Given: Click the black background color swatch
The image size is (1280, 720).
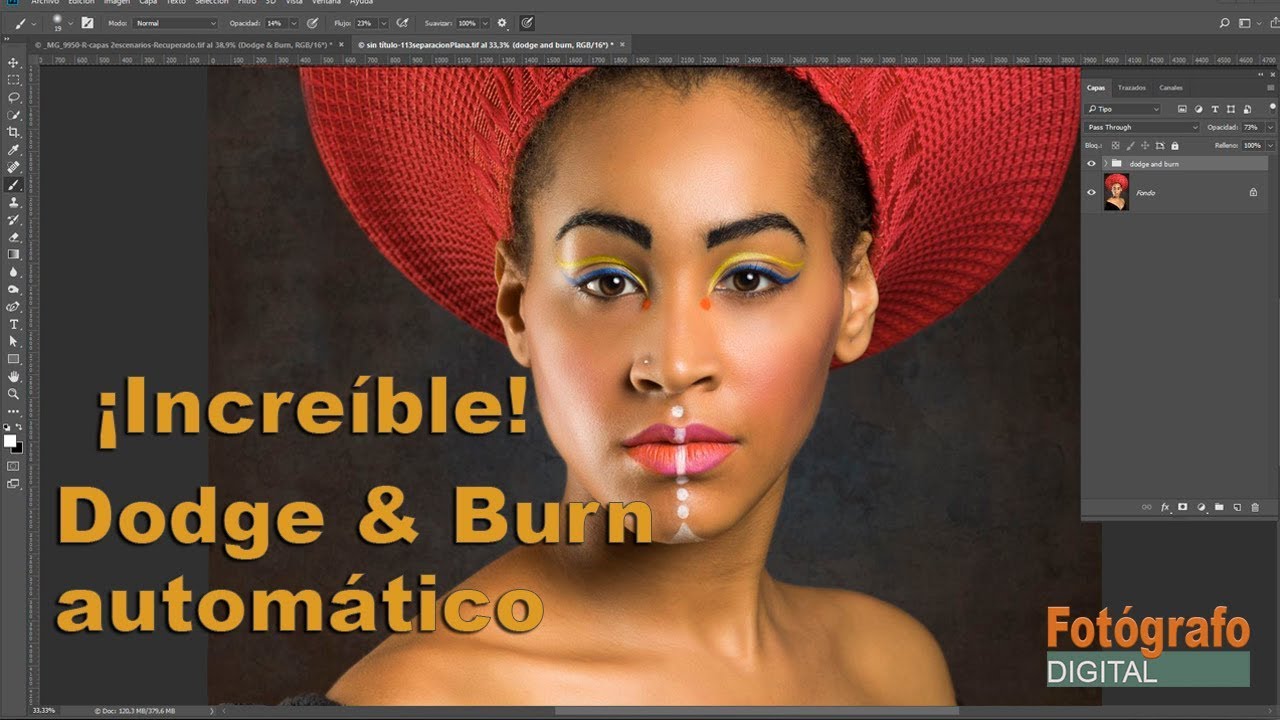Looking at the screenshot, I should (17, 447).
